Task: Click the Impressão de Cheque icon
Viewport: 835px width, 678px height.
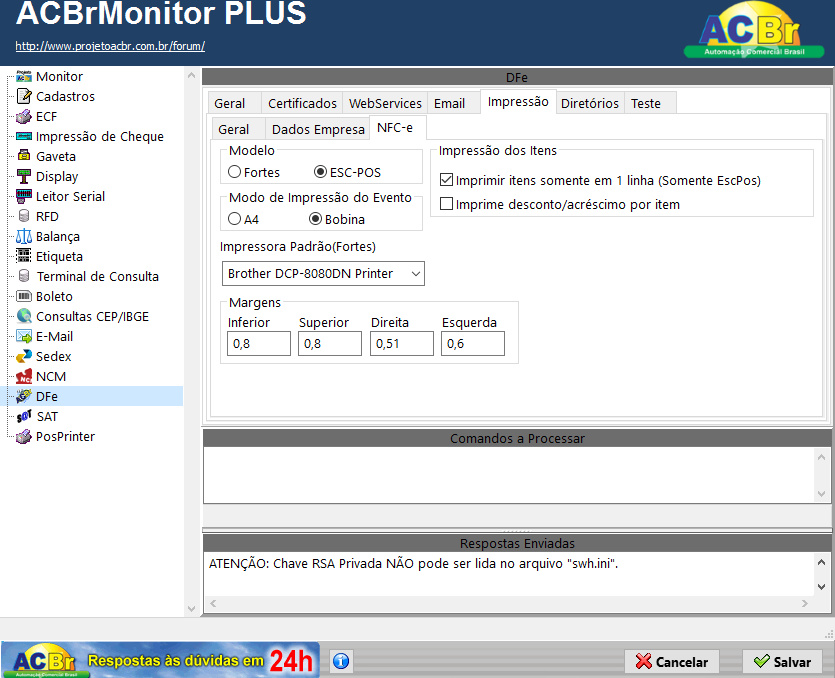Action: click(x=24, y=136)
